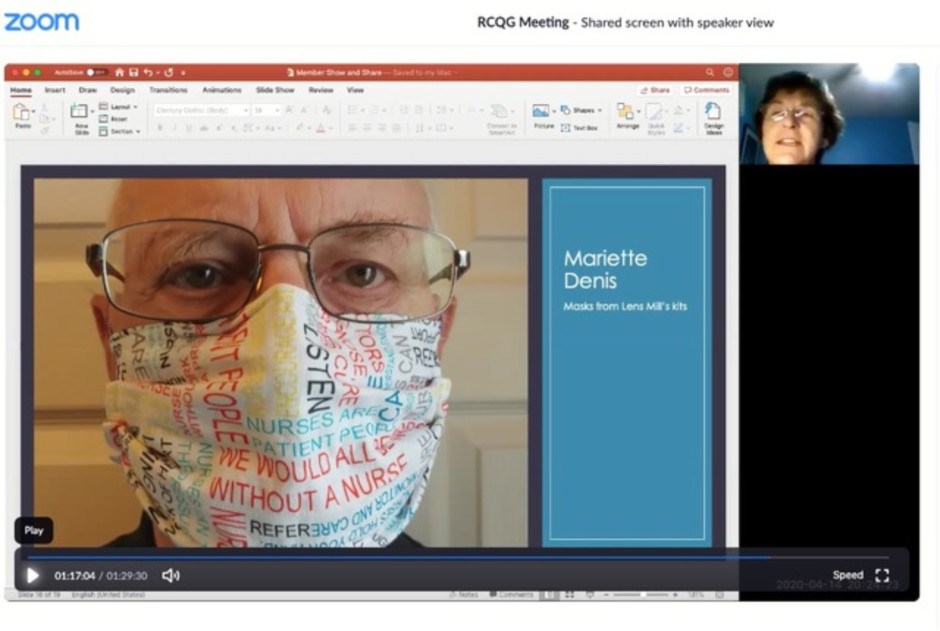Image resolution: width=940 pixels, height=631 pixels.
Task: Enter fullscreen mode via player icon
Action: point(882,575)
